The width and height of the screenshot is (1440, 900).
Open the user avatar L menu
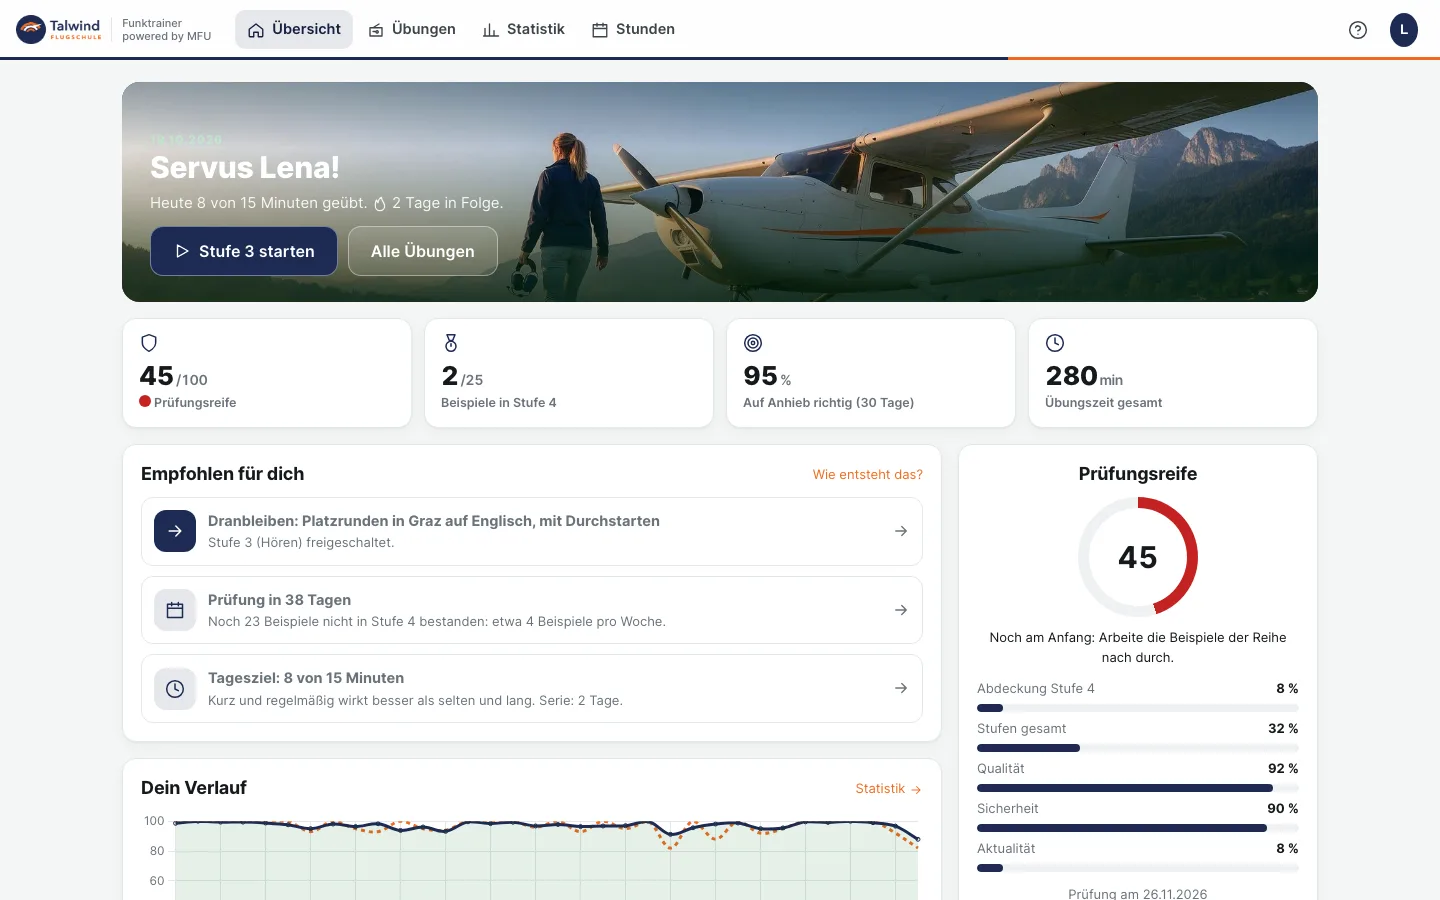pos(1404,30)
